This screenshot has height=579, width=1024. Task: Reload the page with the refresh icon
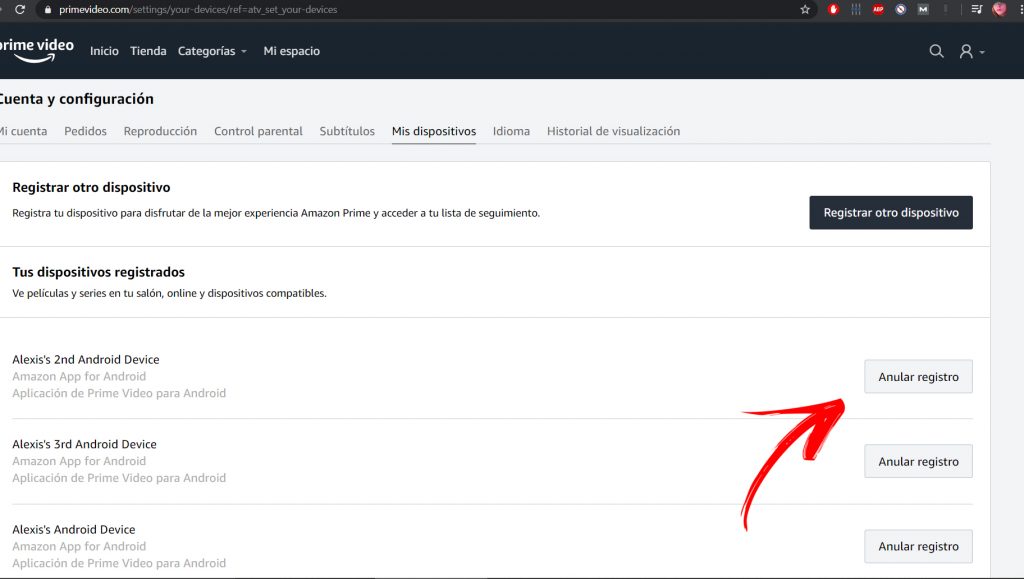20,9
